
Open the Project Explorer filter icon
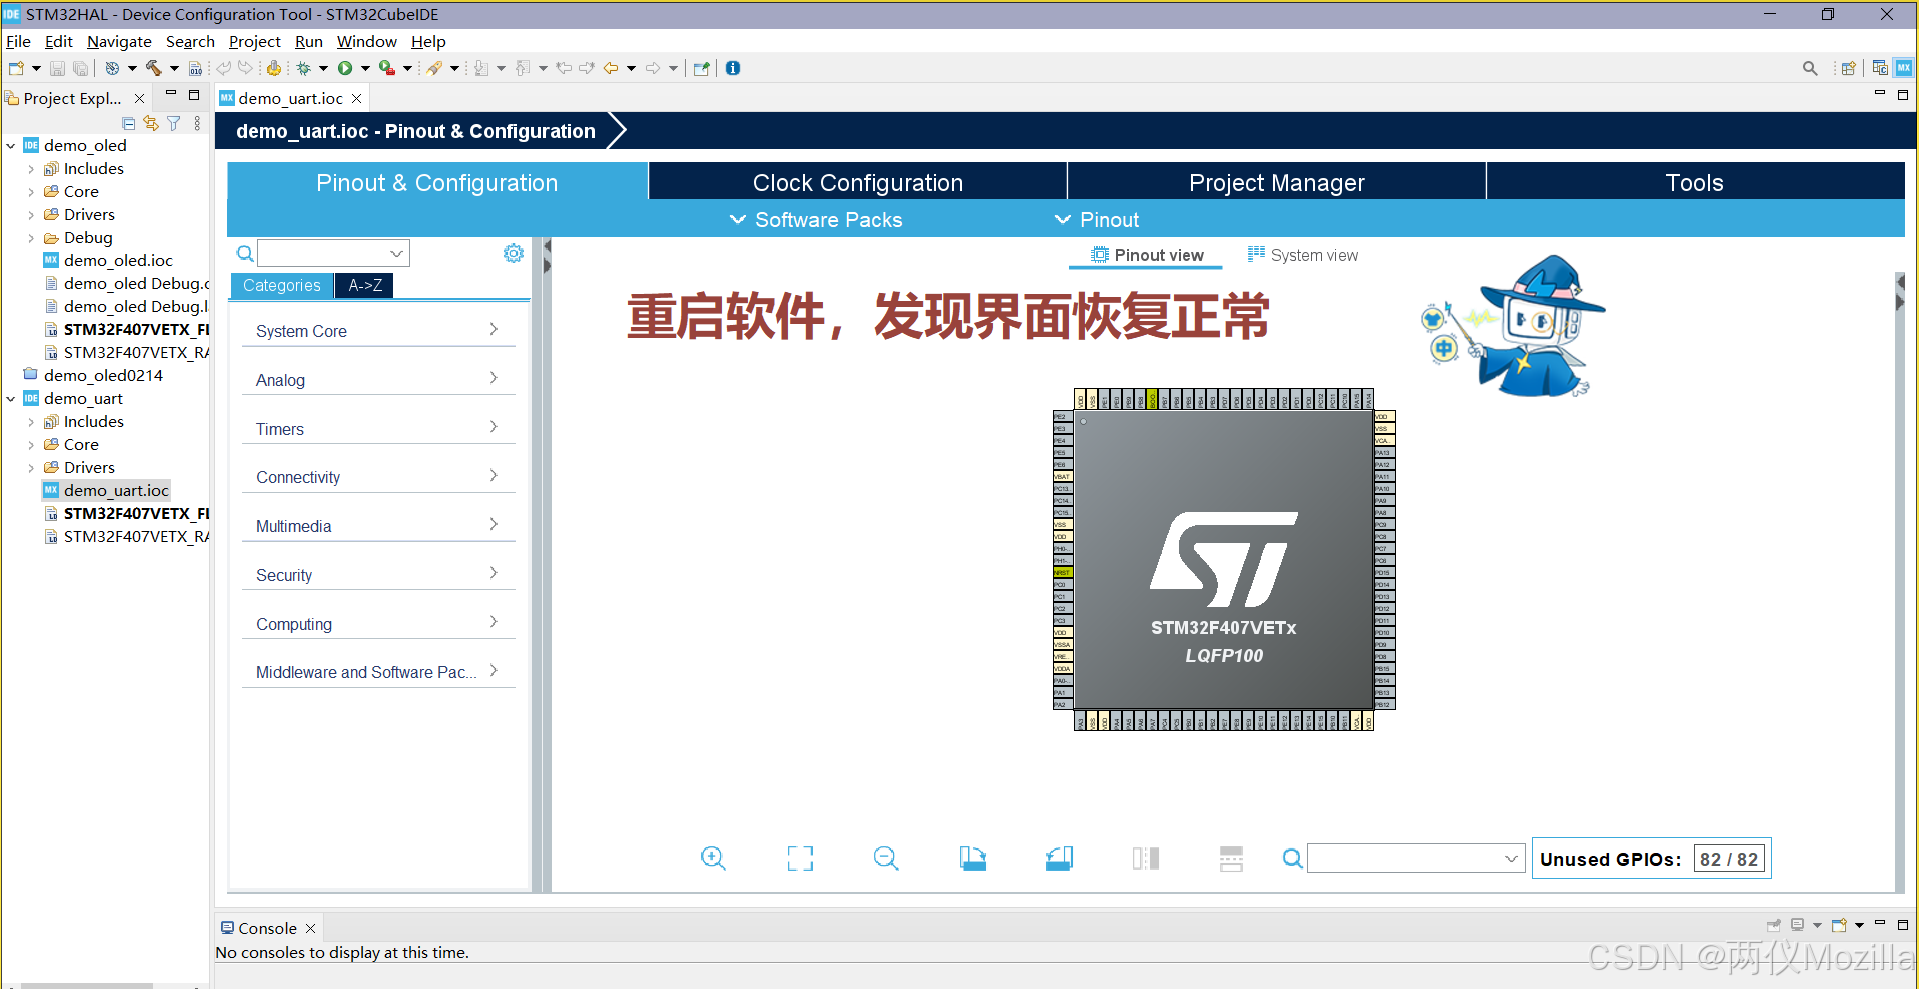pyautogui.click(x=174, y=123)
